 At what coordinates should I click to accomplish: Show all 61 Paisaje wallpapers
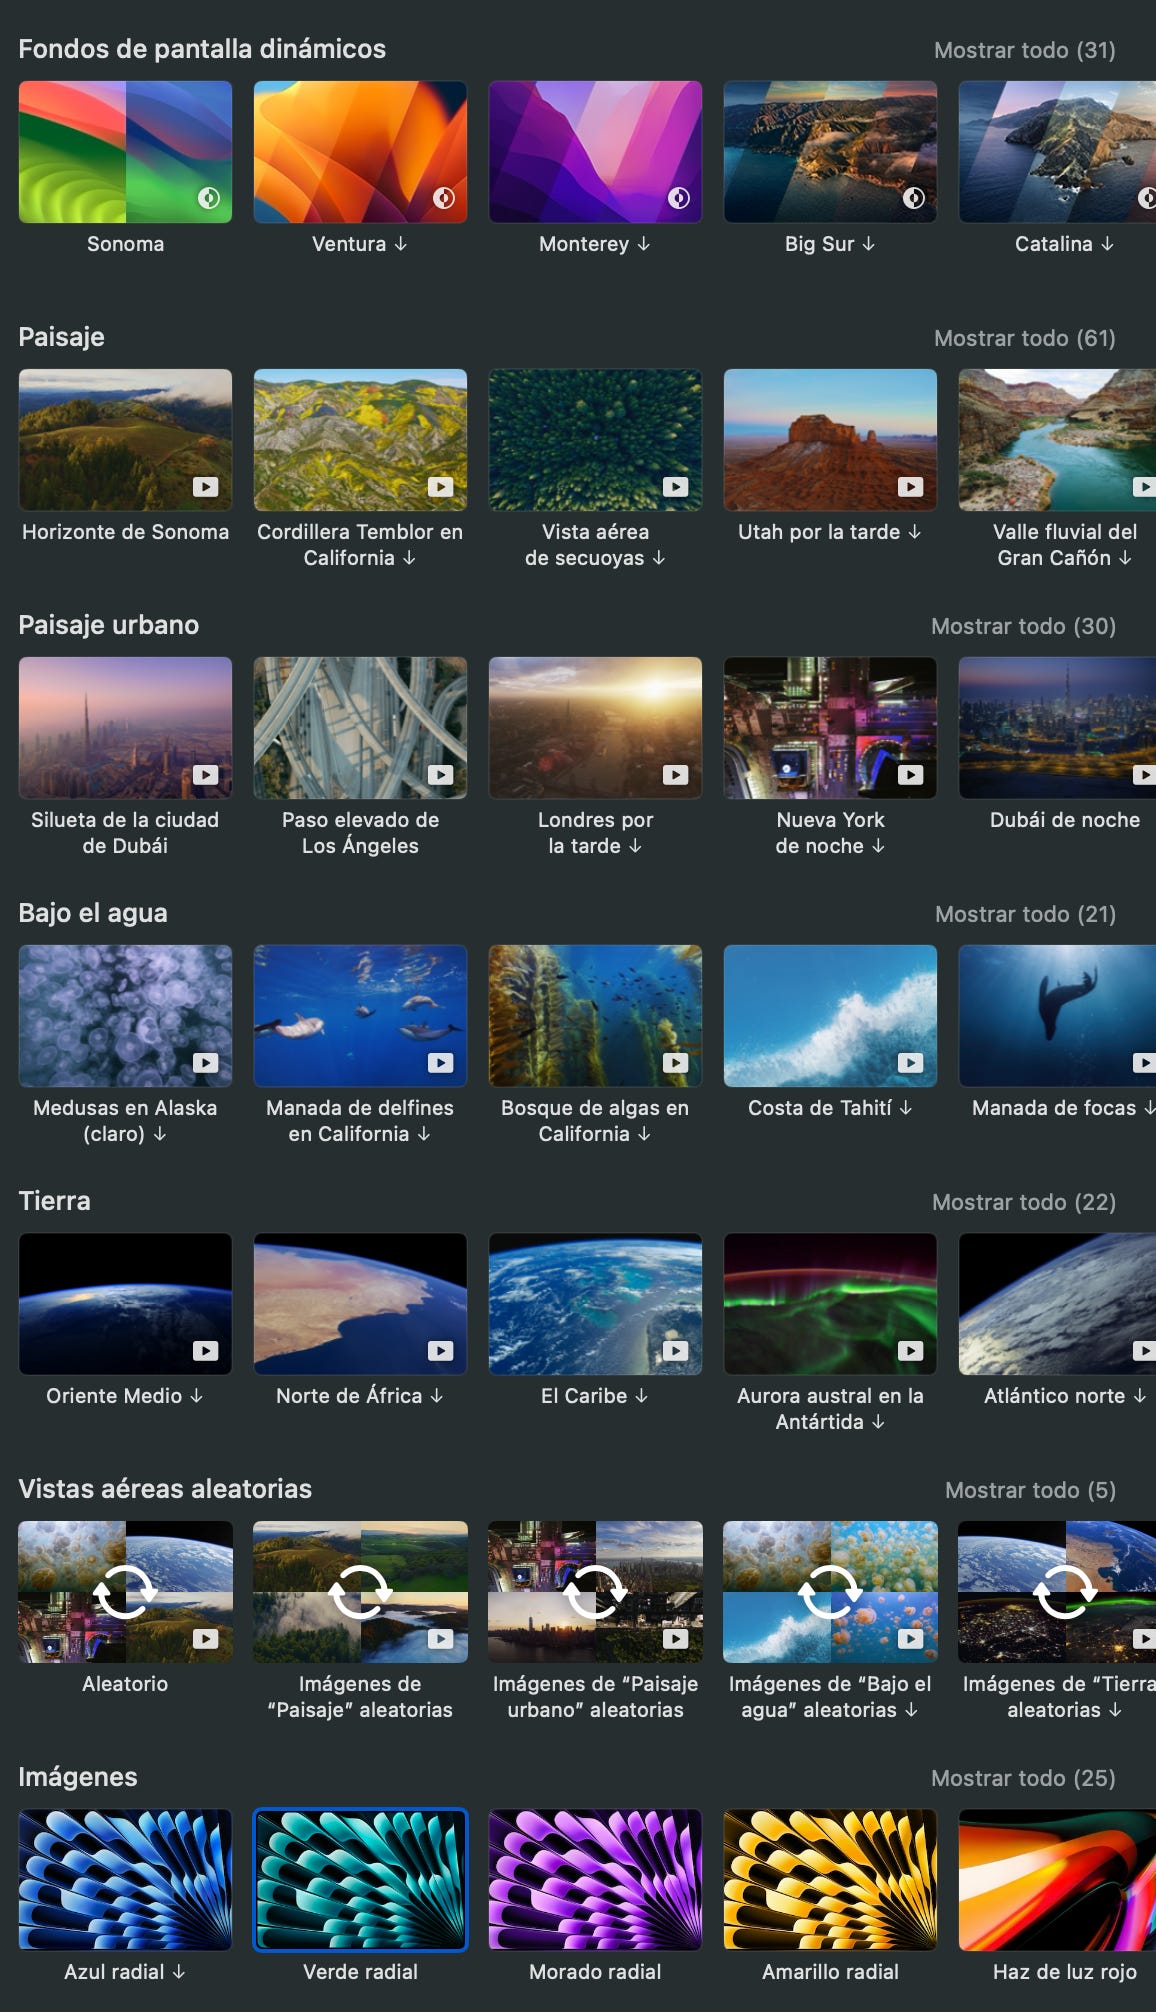point(1024,338)
